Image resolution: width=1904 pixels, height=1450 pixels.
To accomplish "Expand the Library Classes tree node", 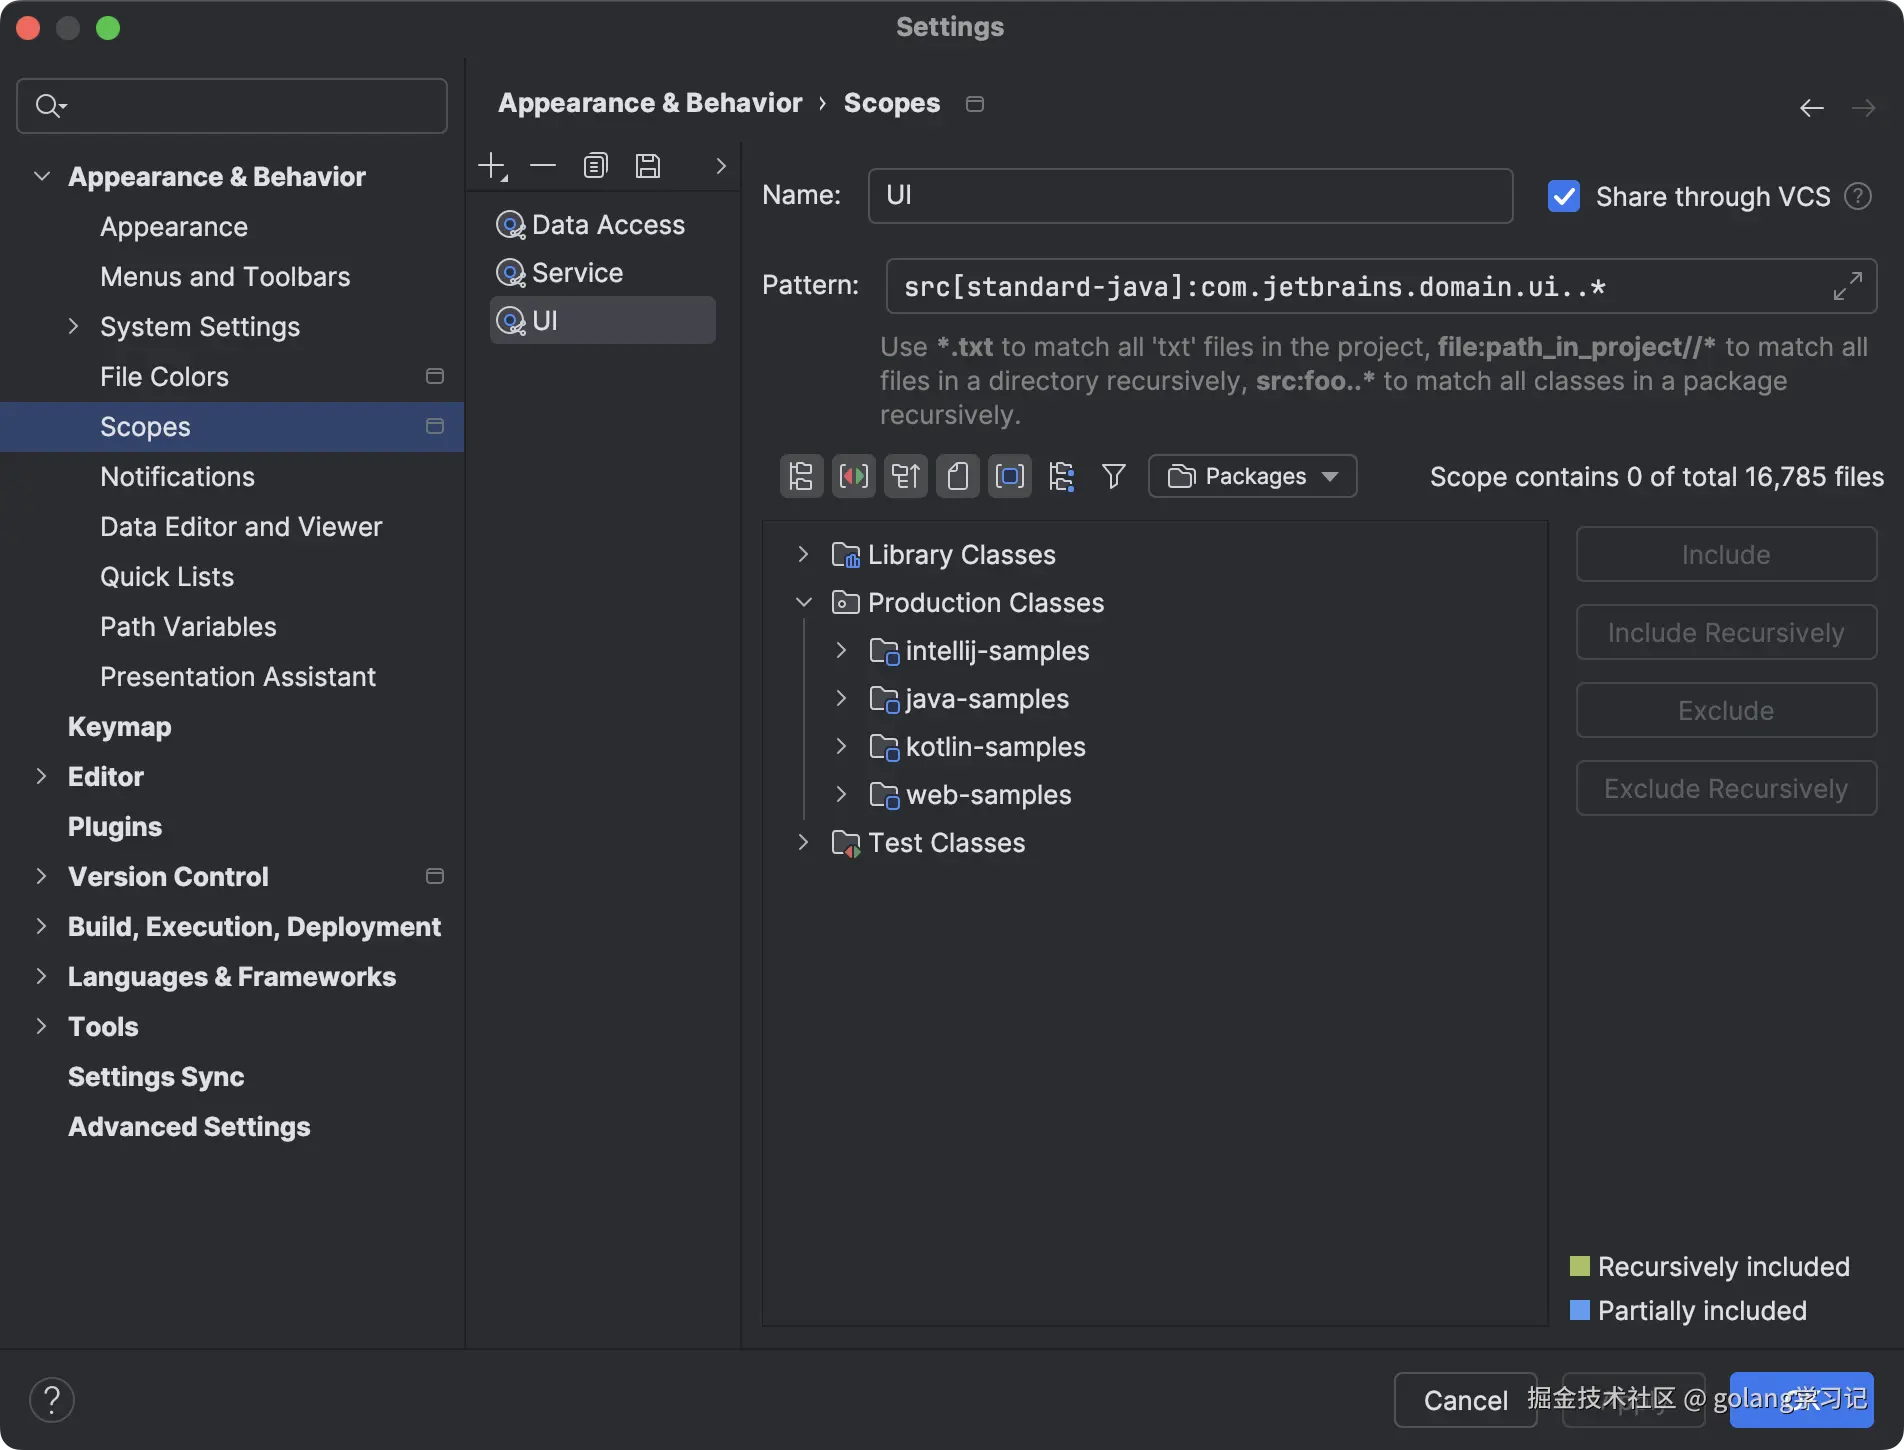I will point(803,555).
